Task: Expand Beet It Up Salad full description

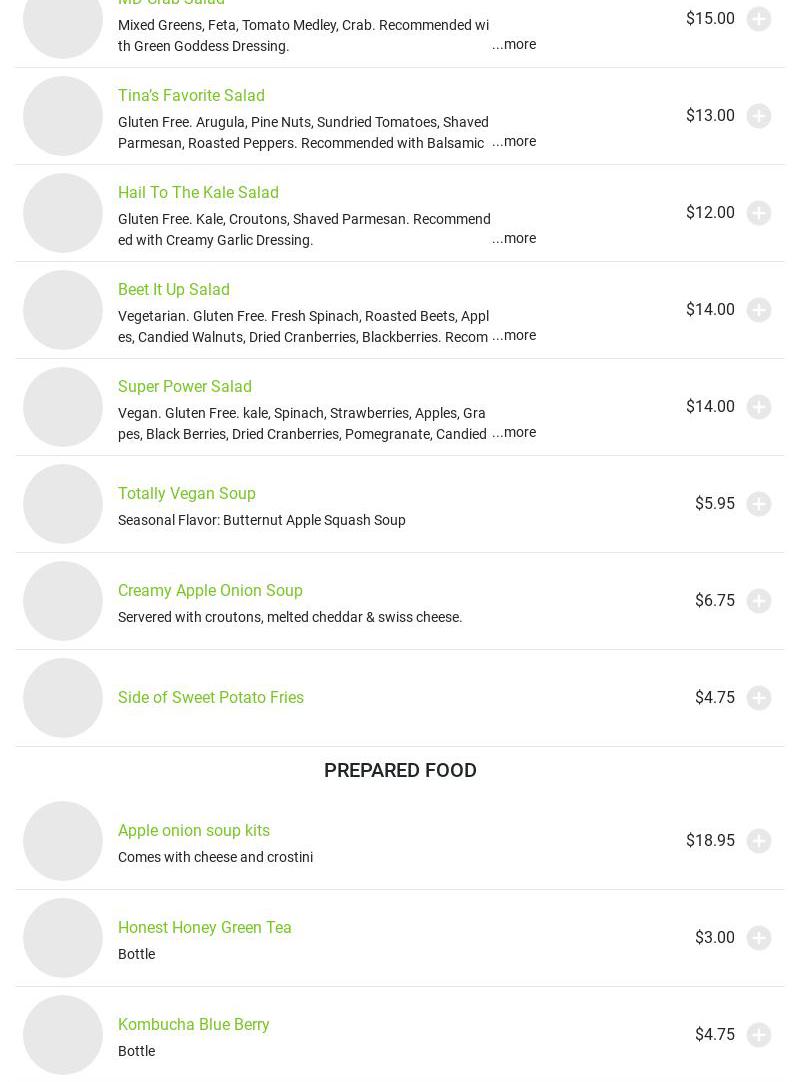Action: tap(514, 335)
